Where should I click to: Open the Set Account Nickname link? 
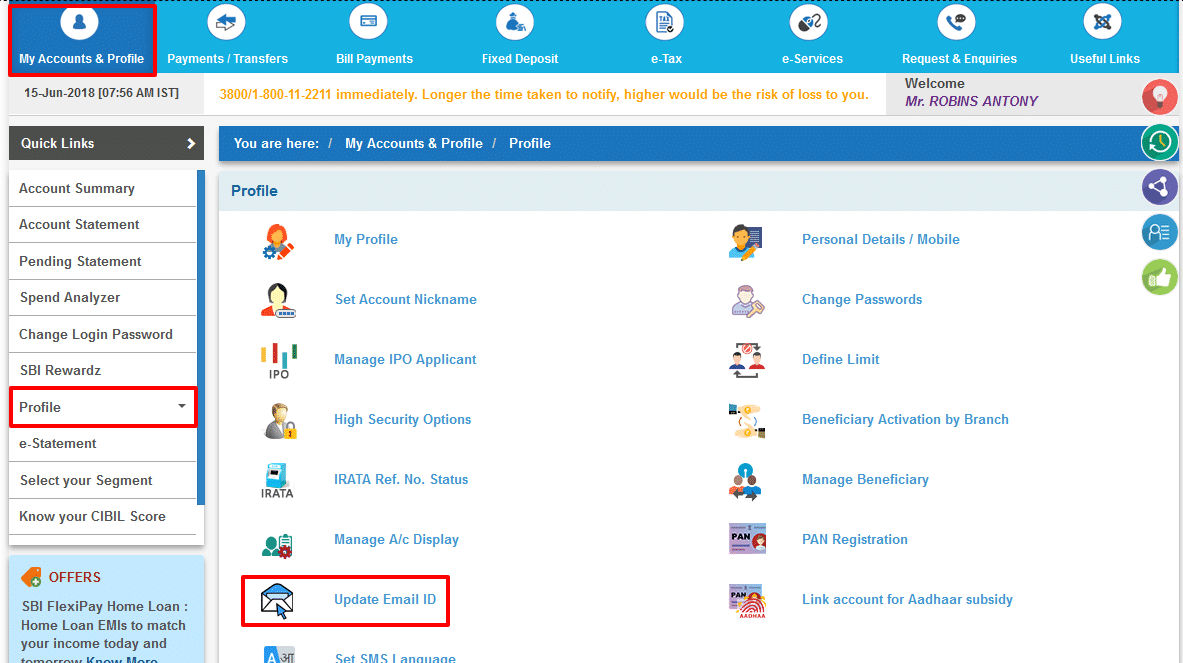click(x=406, y=299)
